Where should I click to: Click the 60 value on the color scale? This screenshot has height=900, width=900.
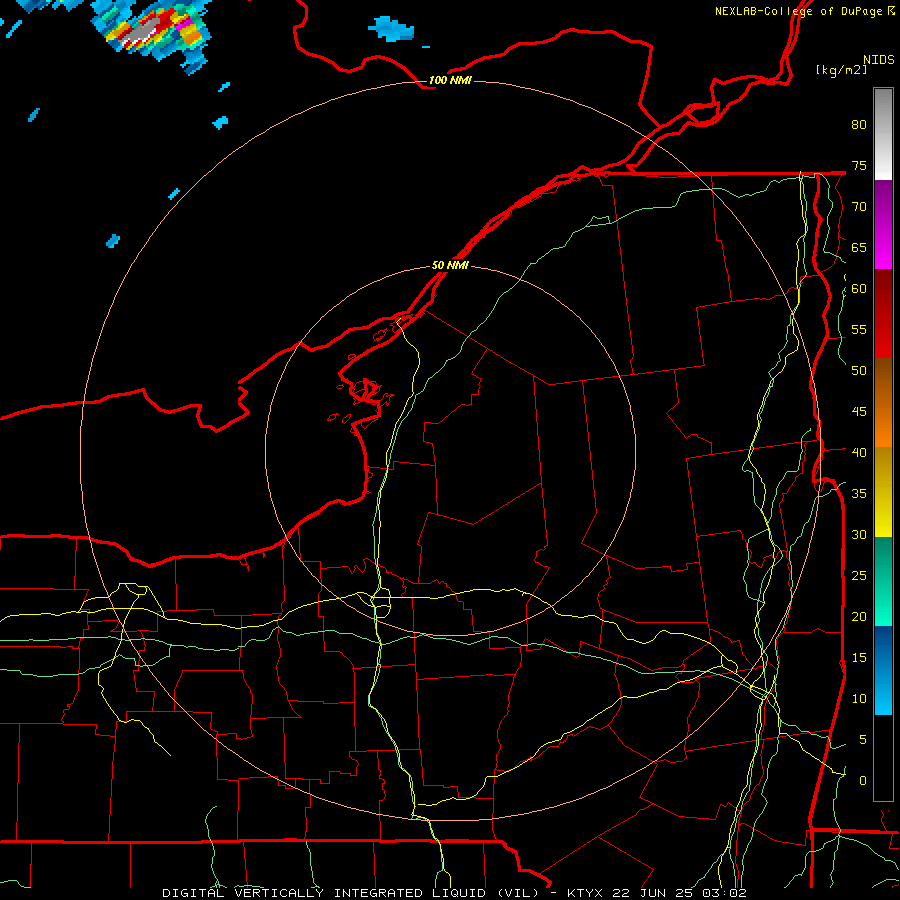[859, 289]
